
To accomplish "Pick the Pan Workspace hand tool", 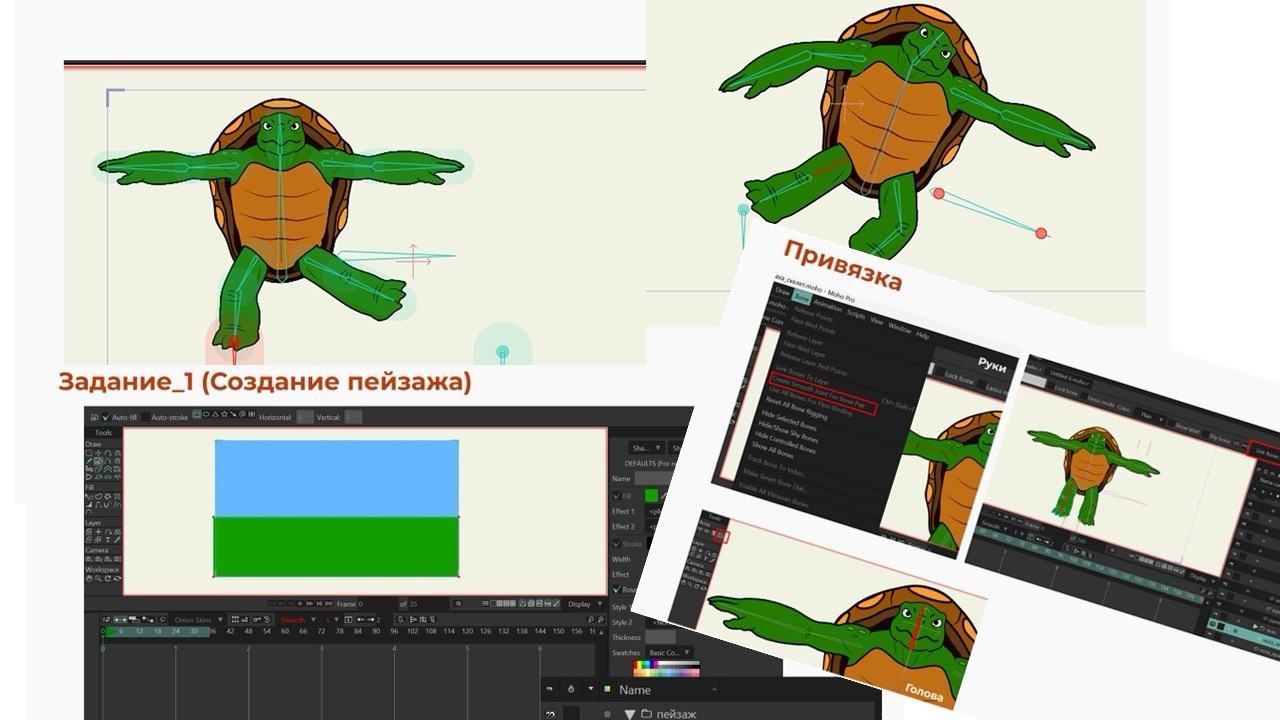I will click(89, 580).
